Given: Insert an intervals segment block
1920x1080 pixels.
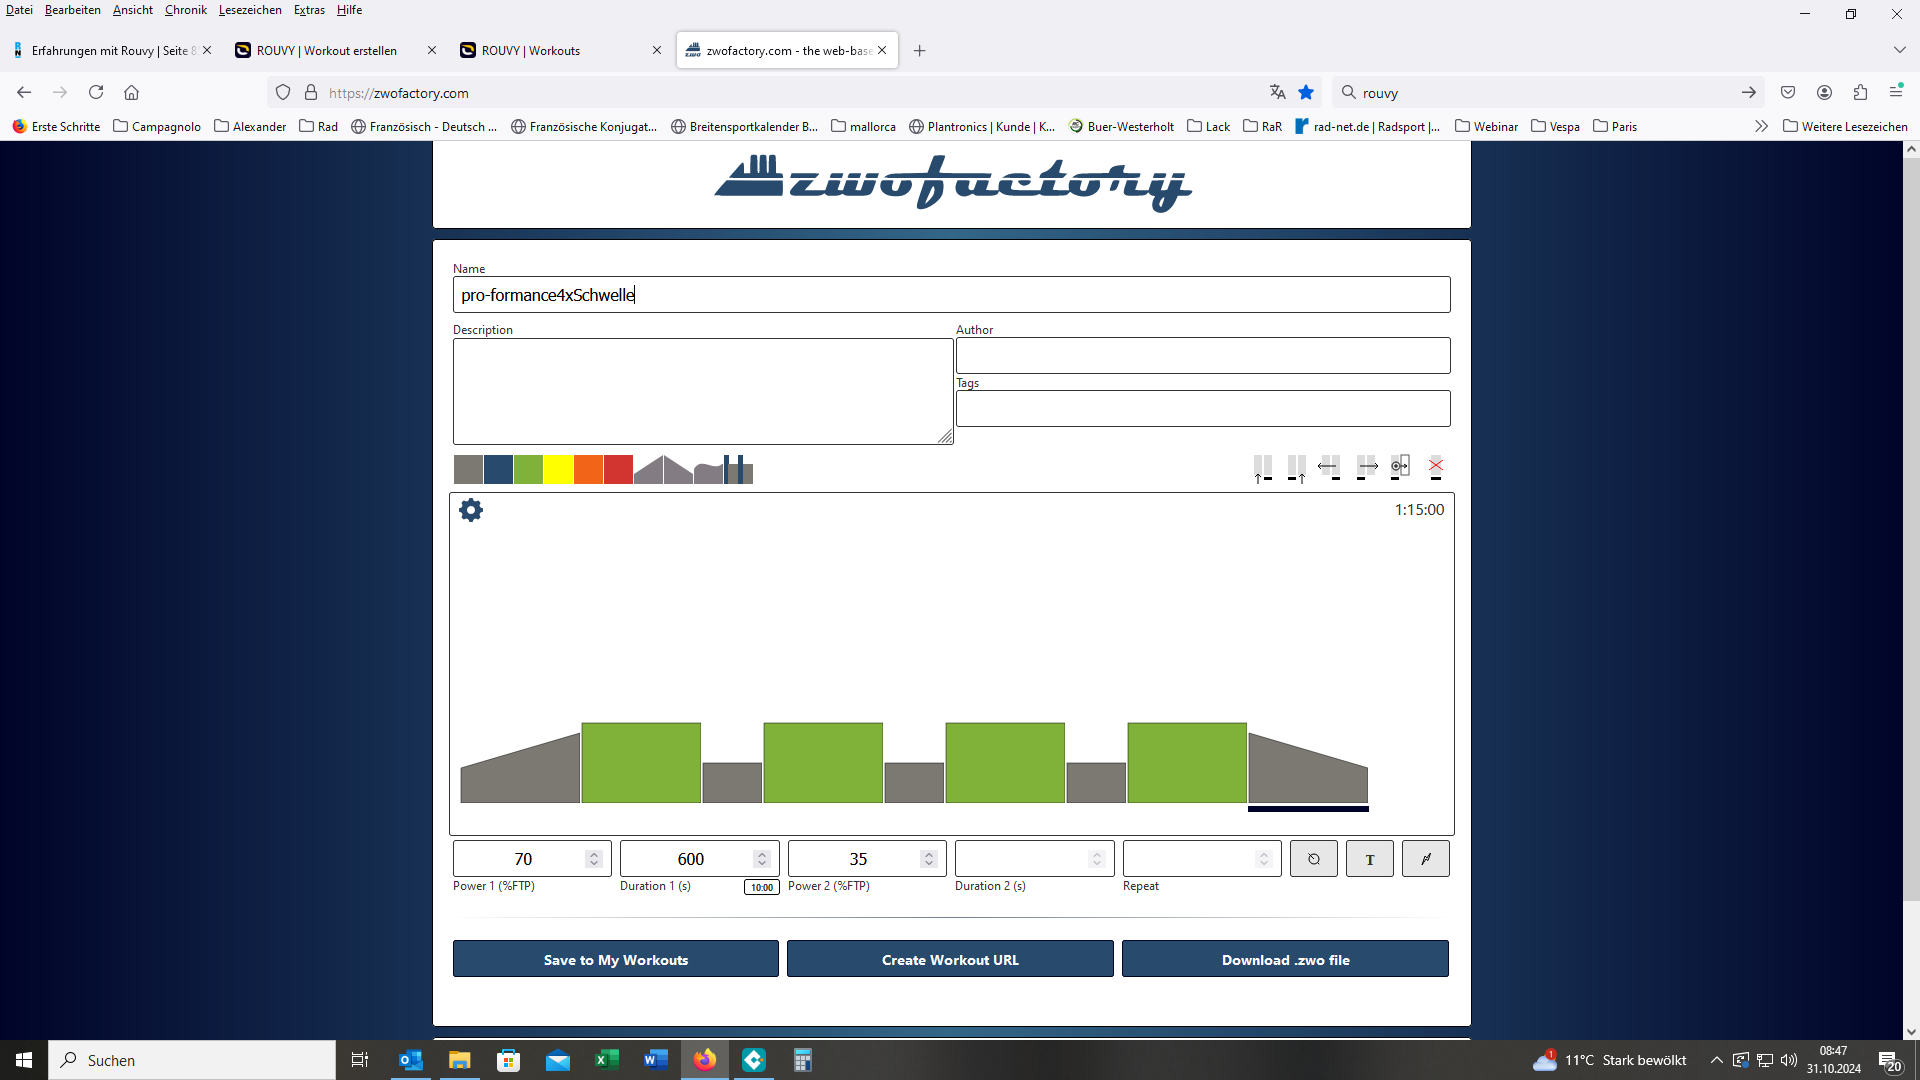Looking at the screenshot, I should [x=738, y=470].
